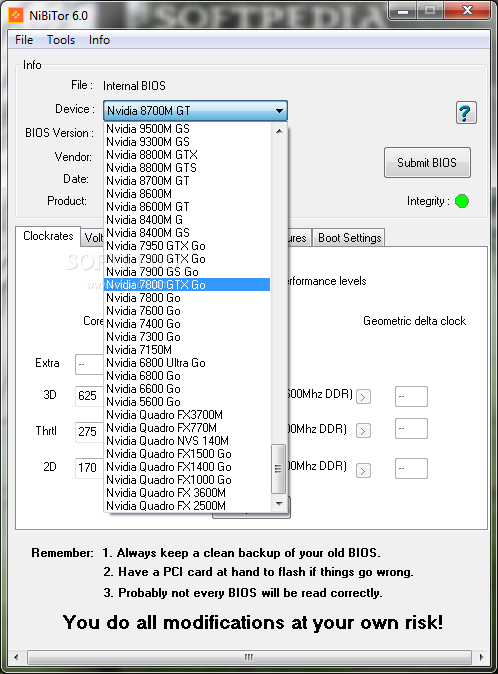Screen dimensions: 498x674
Task: Click the Thrtl core clock field showing 275
Action: 89,432
